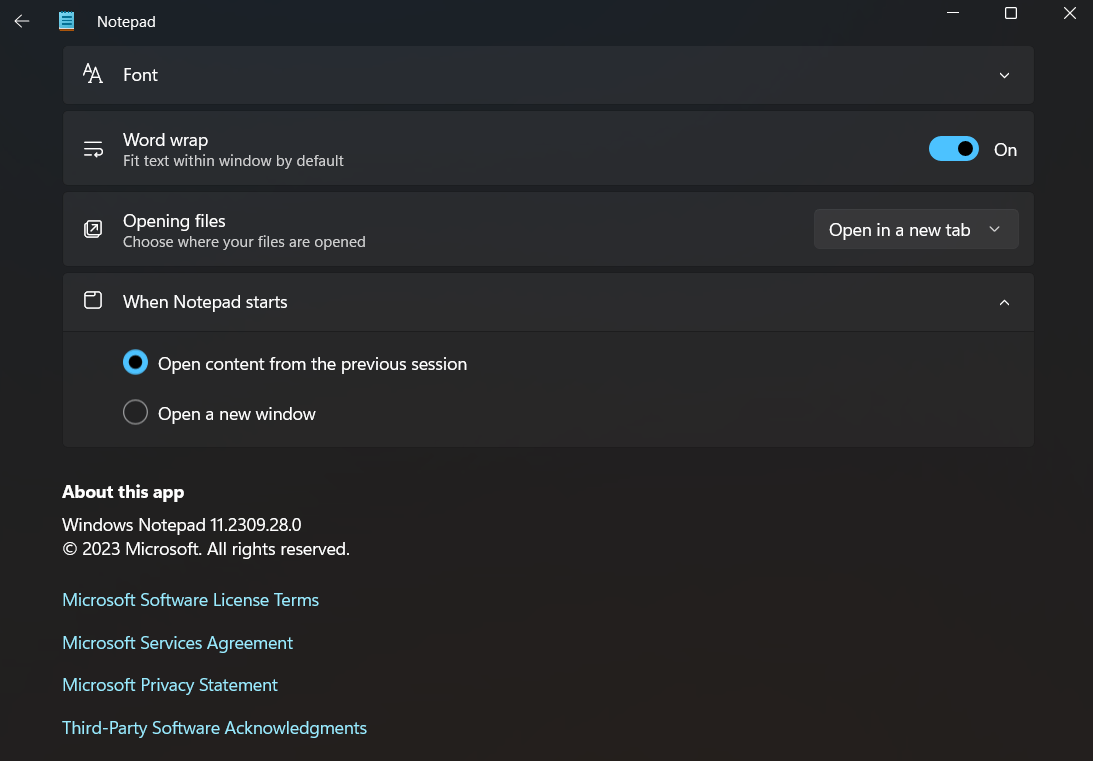This screenshot has height=761, width=1093.
Task: Click the Word wrap icon
Action: [x=93, y=148]
